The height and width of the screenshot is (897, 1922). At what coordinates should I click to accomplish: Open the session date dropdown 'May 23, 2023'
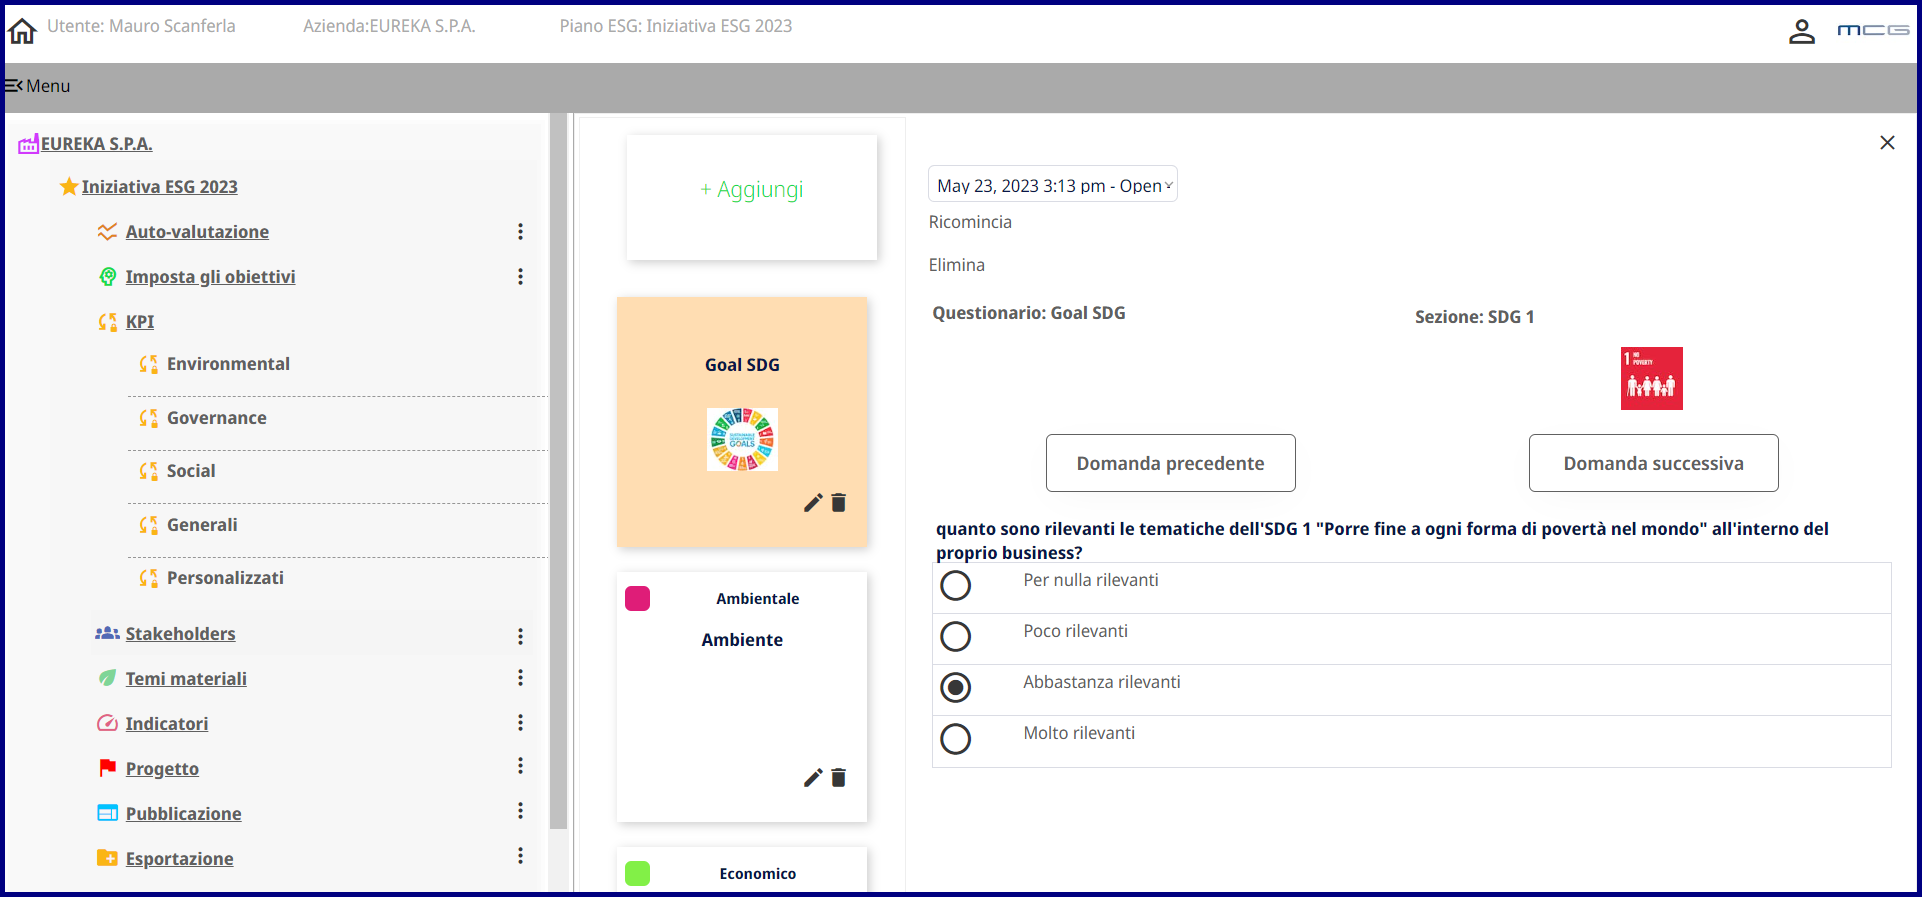[x=1052, y=185]
